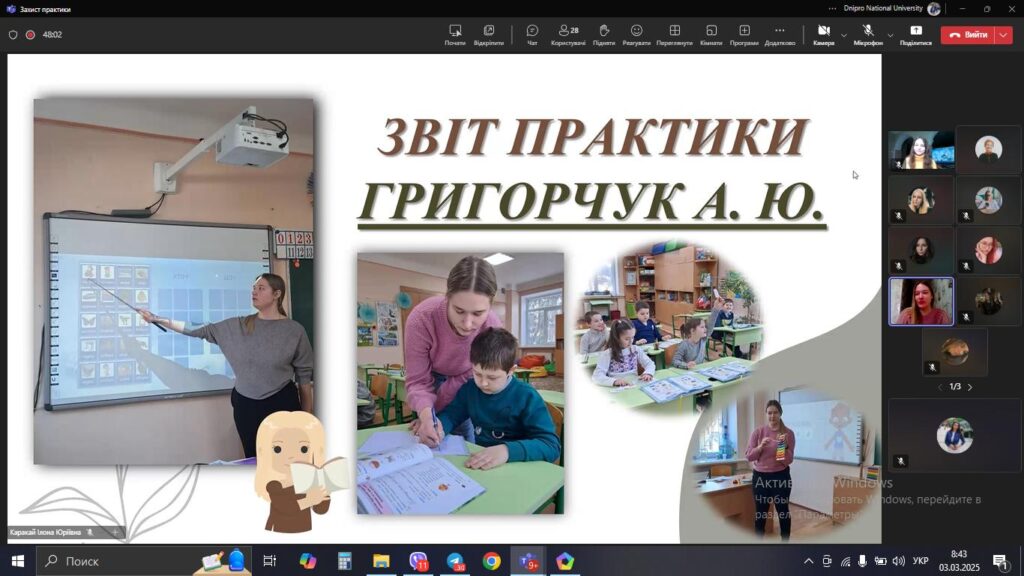The width and height of the screenshot is (1024, 576).
Task: Open the Переглянути view options
Action: coord(674,35)
